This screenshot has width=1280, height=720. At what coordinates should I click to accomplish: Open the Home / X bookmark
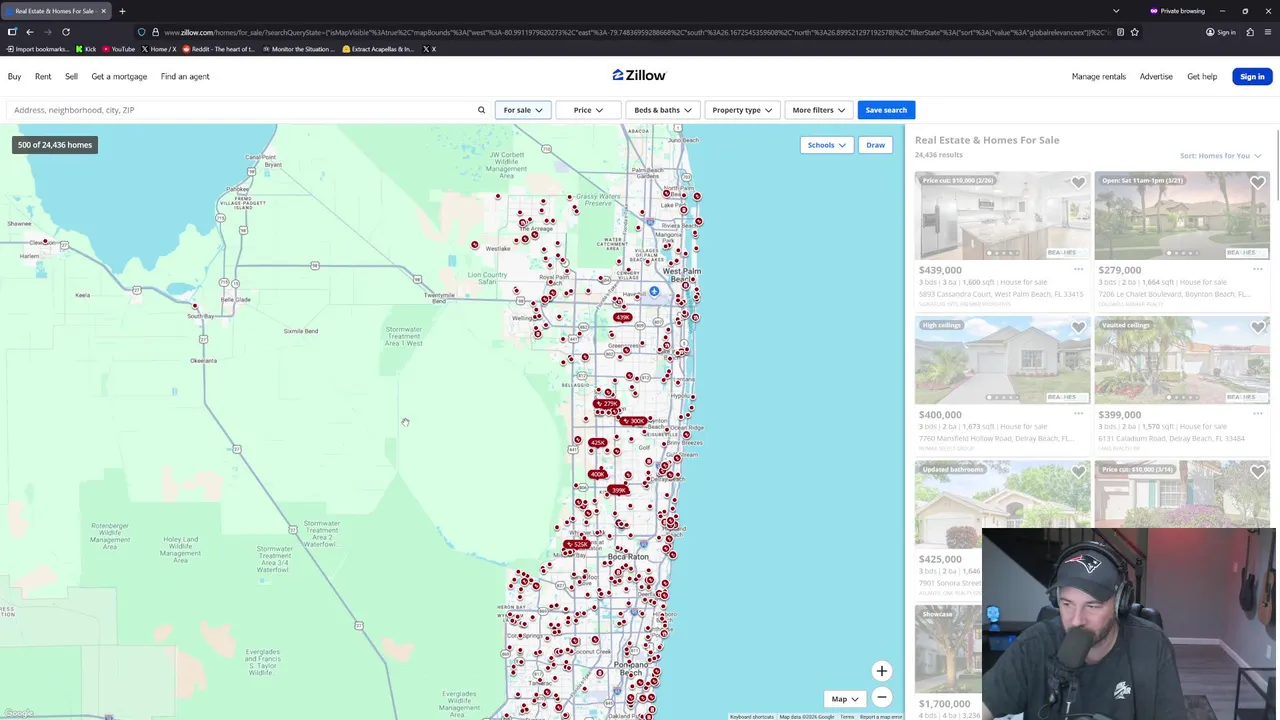158,49
